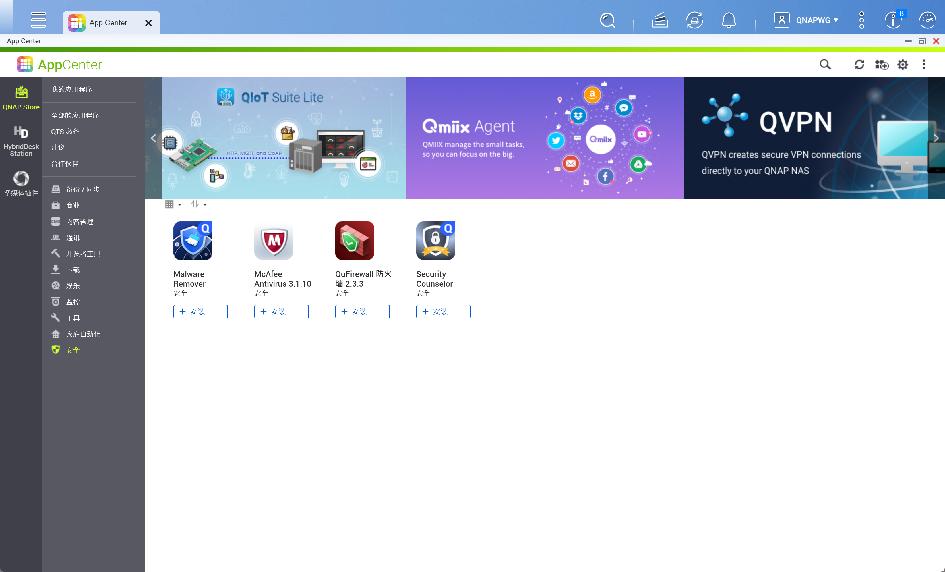Show next banner with right arrow
This screenshot has height=572, width=945.
936,138
